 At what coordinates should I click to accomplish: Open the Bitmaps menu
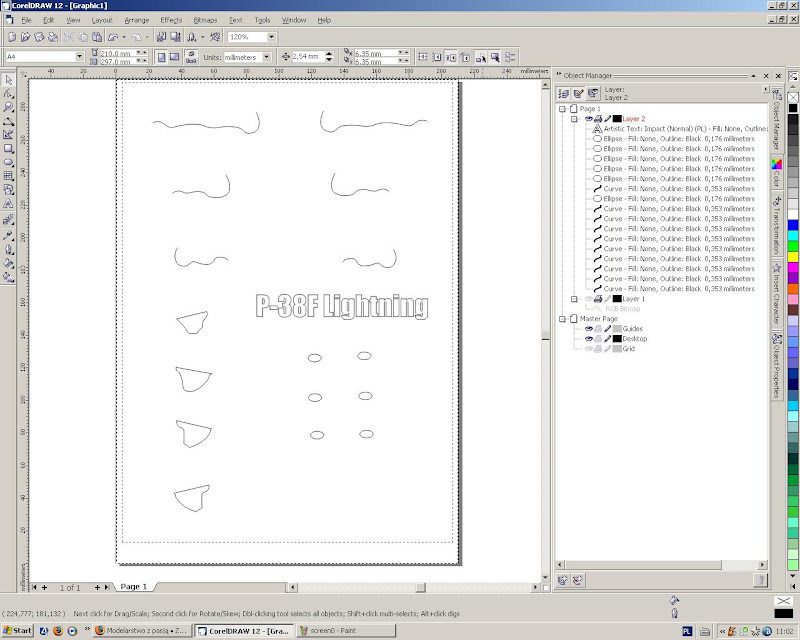point(204,20)
